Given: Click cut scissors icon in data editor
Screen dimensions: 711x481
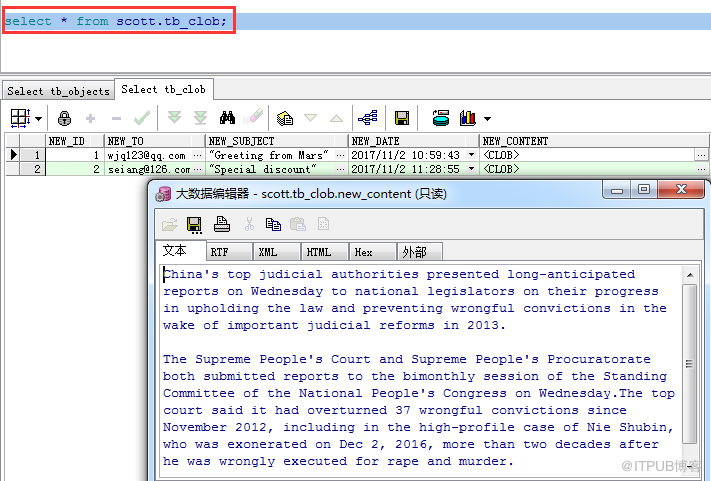Looking at the screenshot, I should 249,224.
